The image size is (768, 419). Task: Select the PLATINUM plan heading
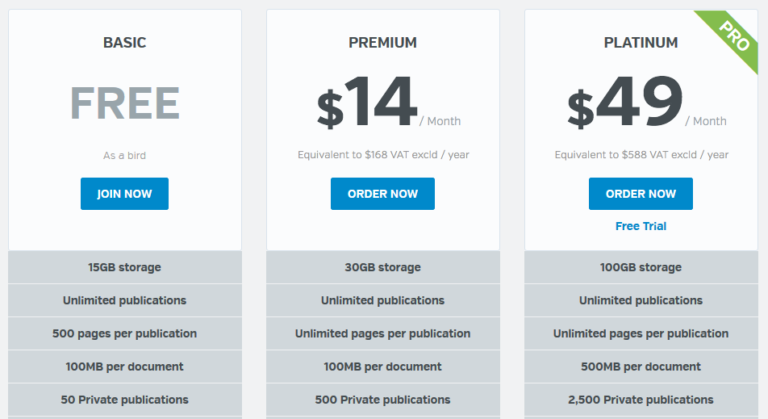click(x=640, y=43)
